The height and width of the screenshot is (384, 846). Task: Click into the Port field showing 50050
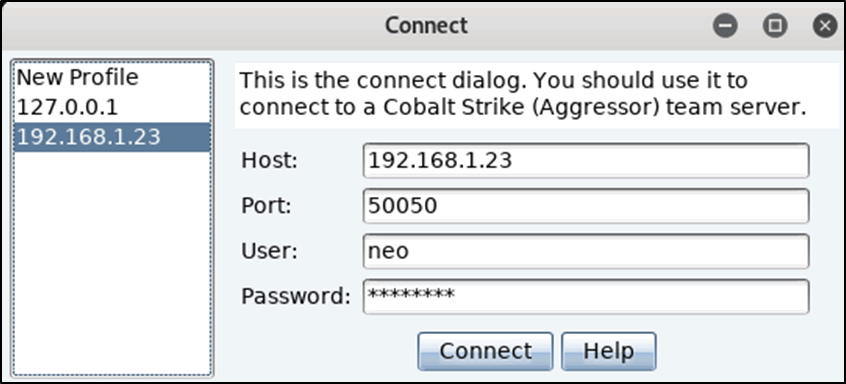point(586,205)
